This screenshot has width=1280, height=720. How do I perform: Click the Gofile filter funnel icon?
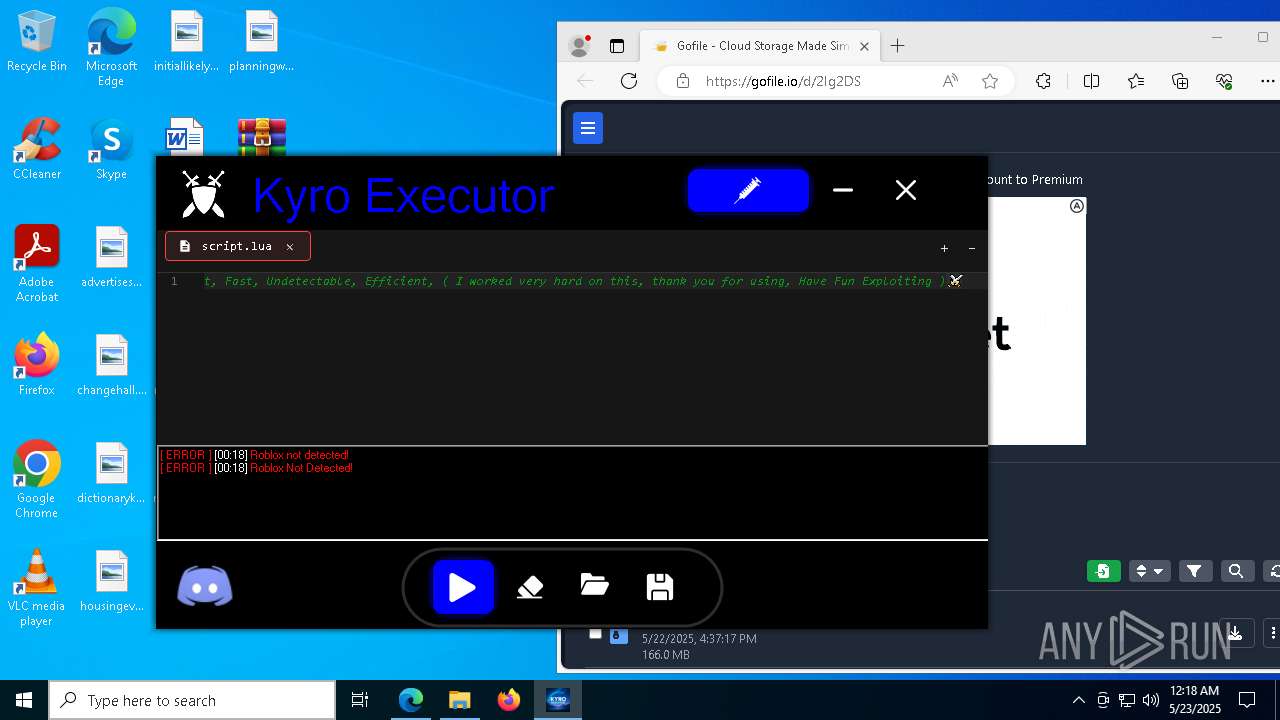(1194, 571)
